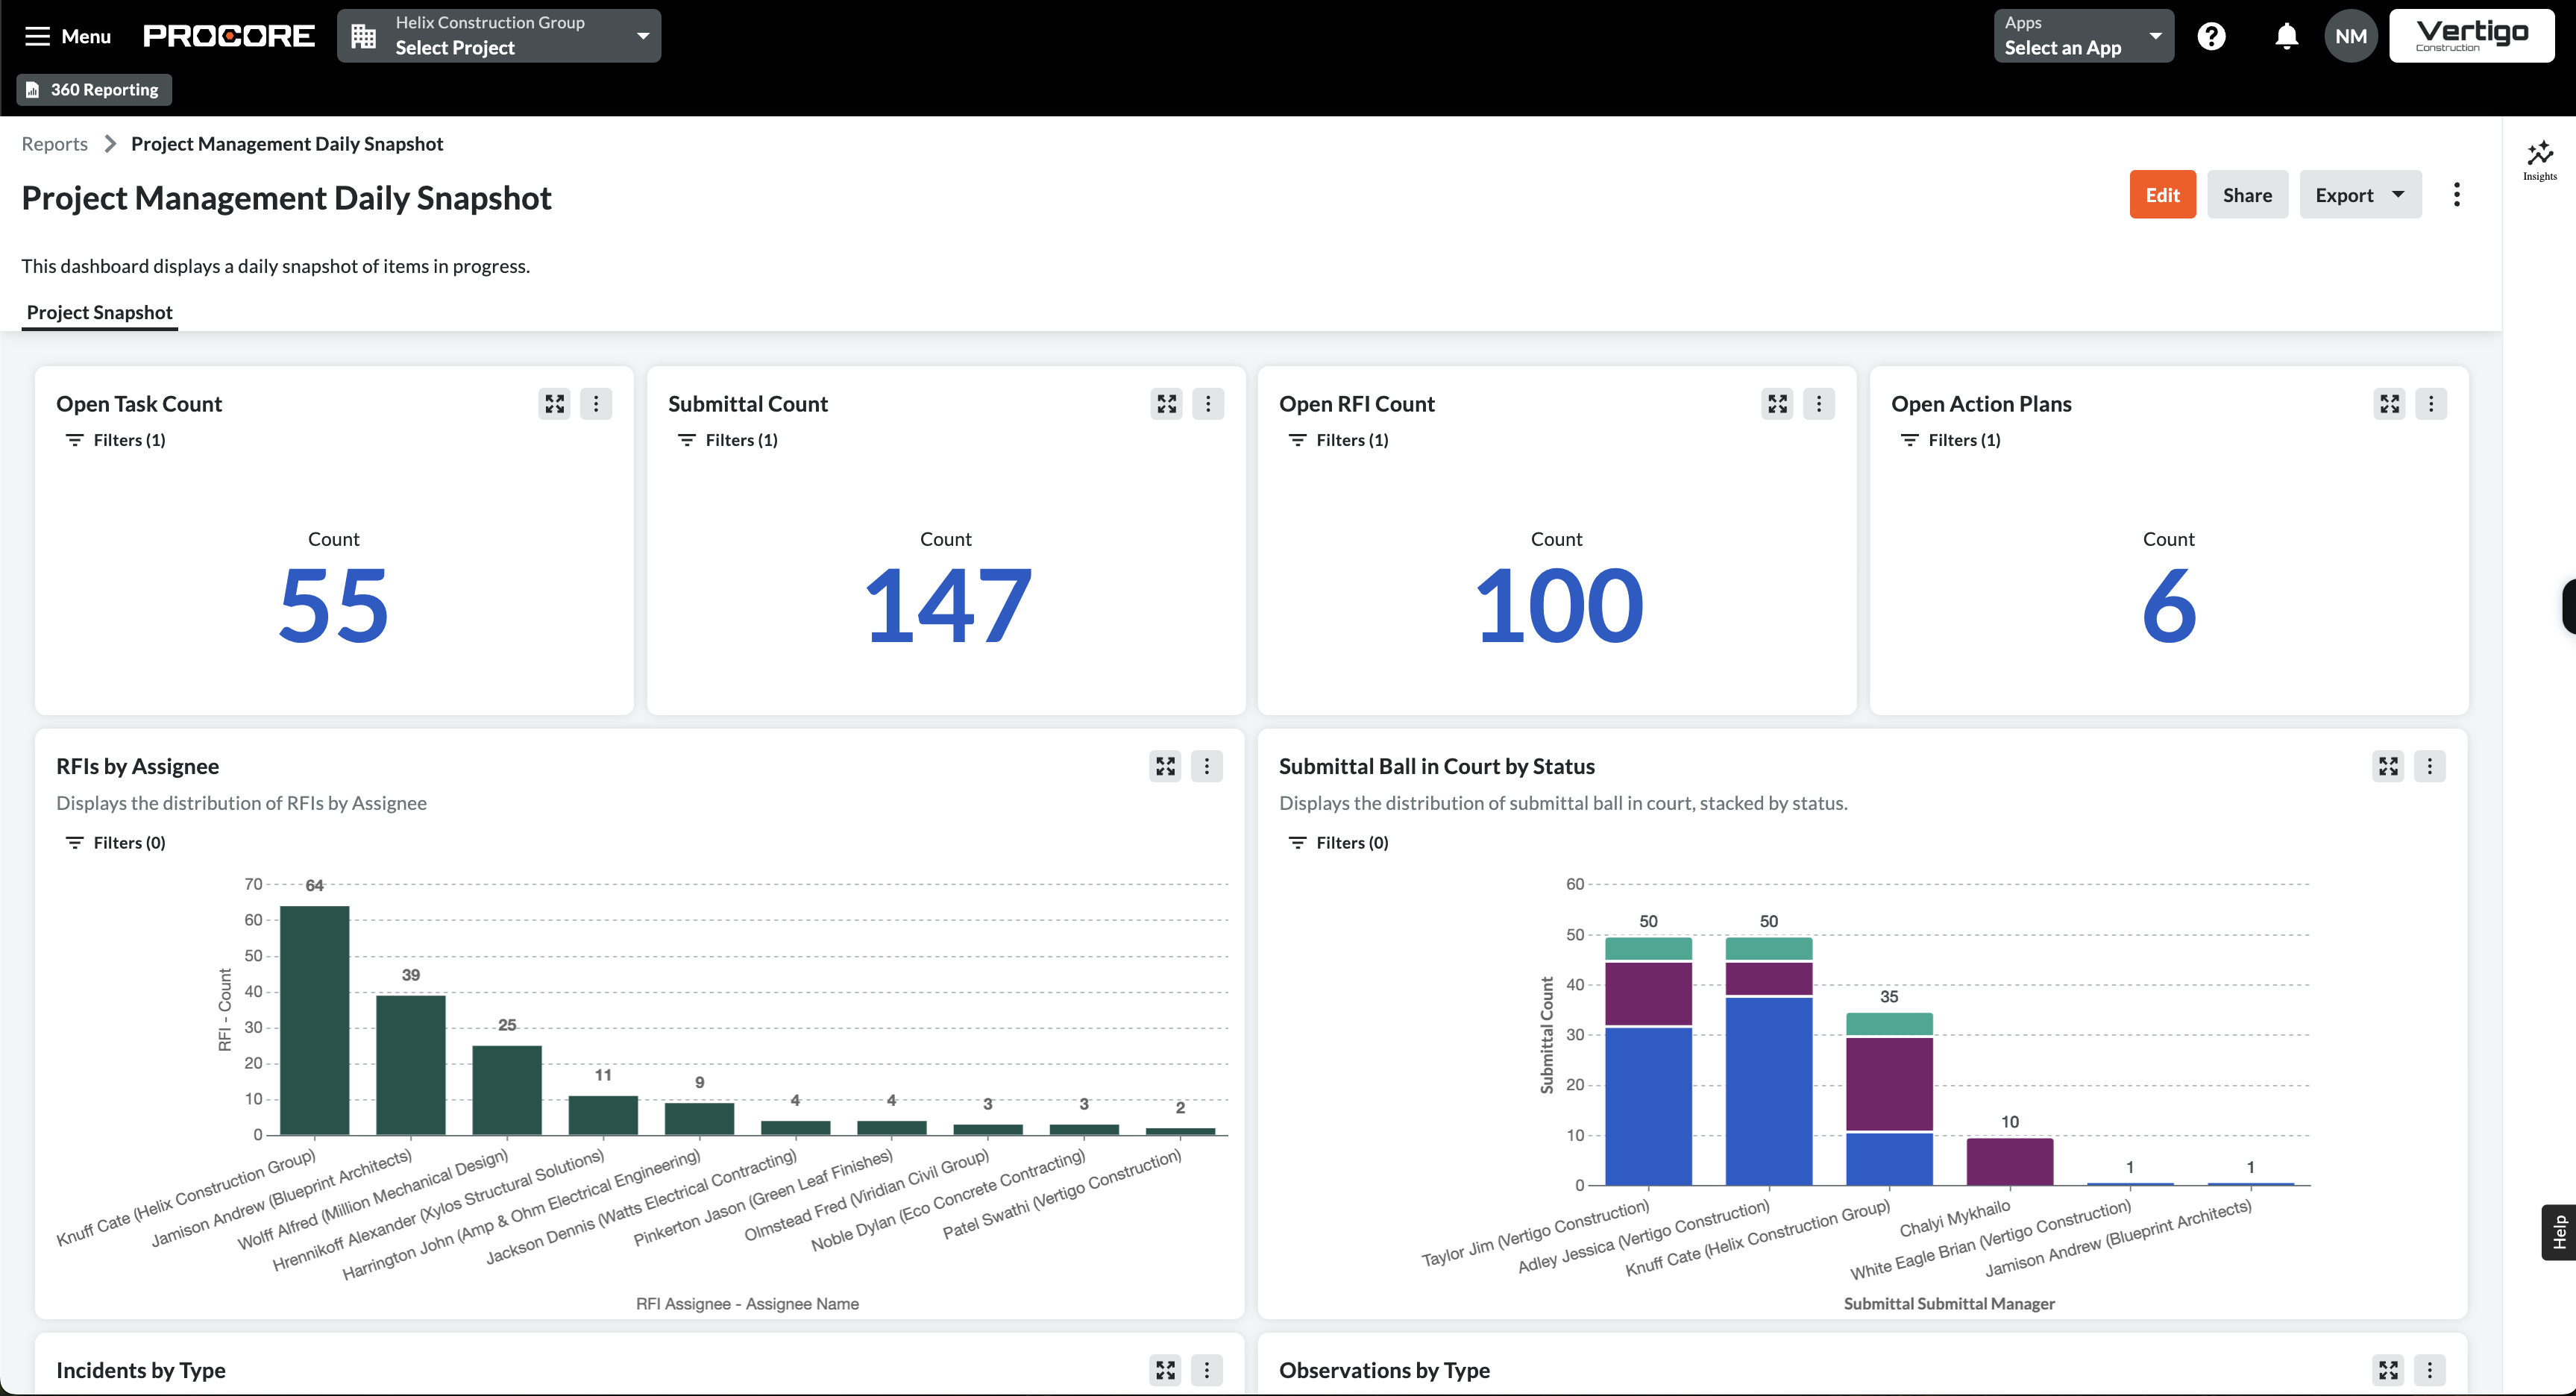Click the Edit button
The width and height of the screenshot is (2576, 1396).
pyautogui.click(x=2162, y=194)
